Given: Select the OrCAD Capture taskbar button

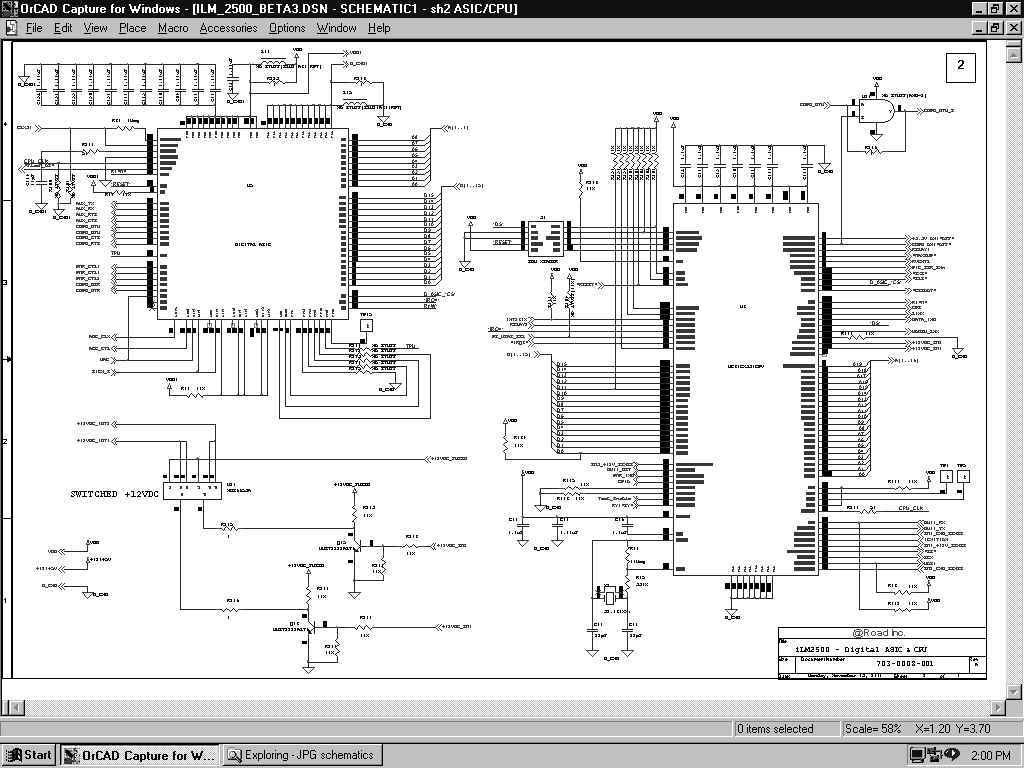Looking at the screenshot, I should tap(139, 755).
